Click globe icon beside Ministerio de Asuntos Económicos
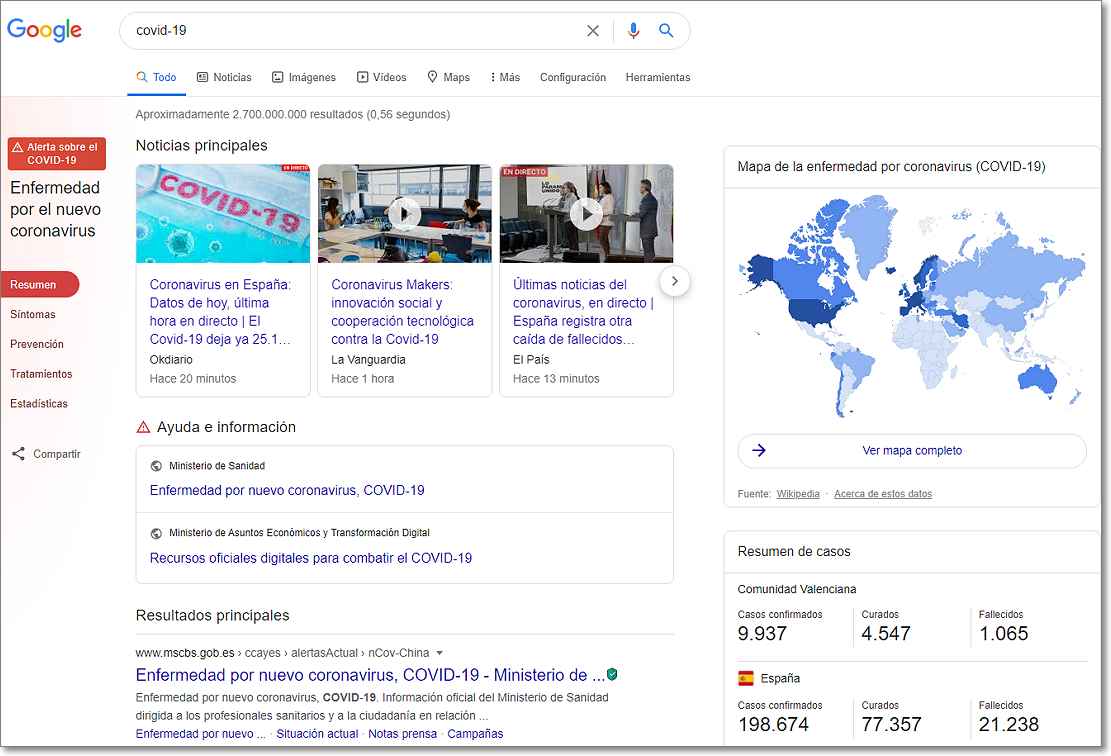 tap(157, 534)
